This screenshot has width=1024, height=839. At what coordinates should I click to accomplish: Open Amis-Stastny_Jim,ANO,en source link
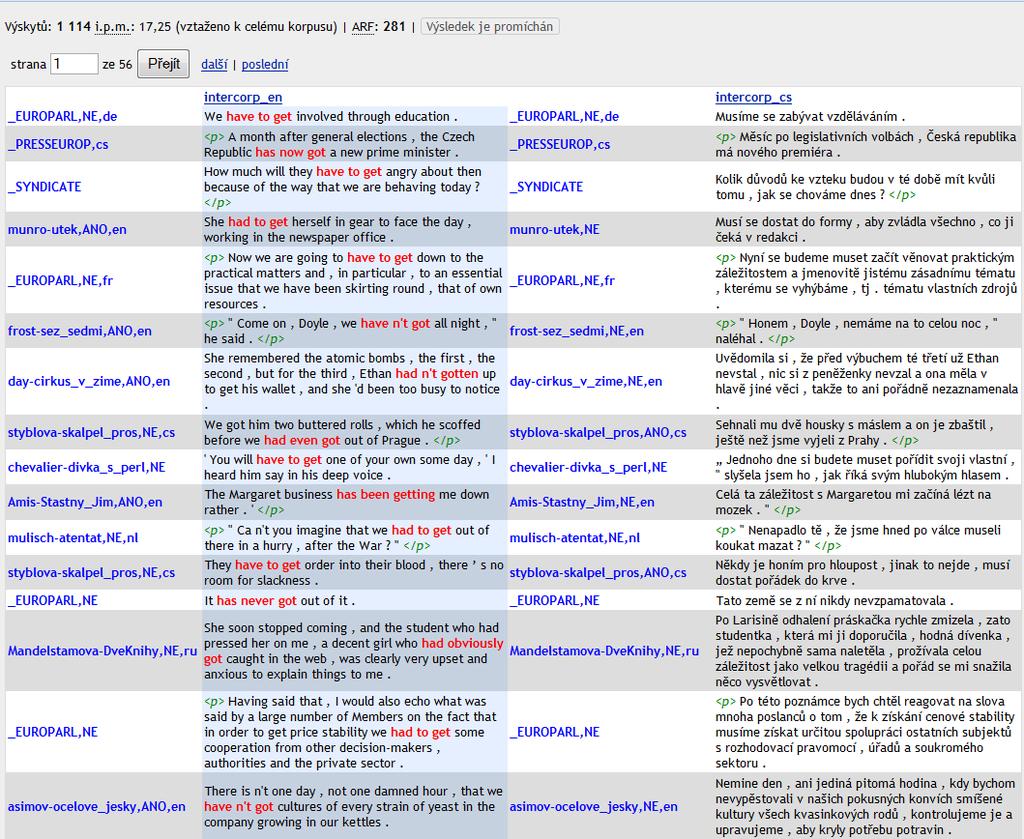(x=85, y=502)
